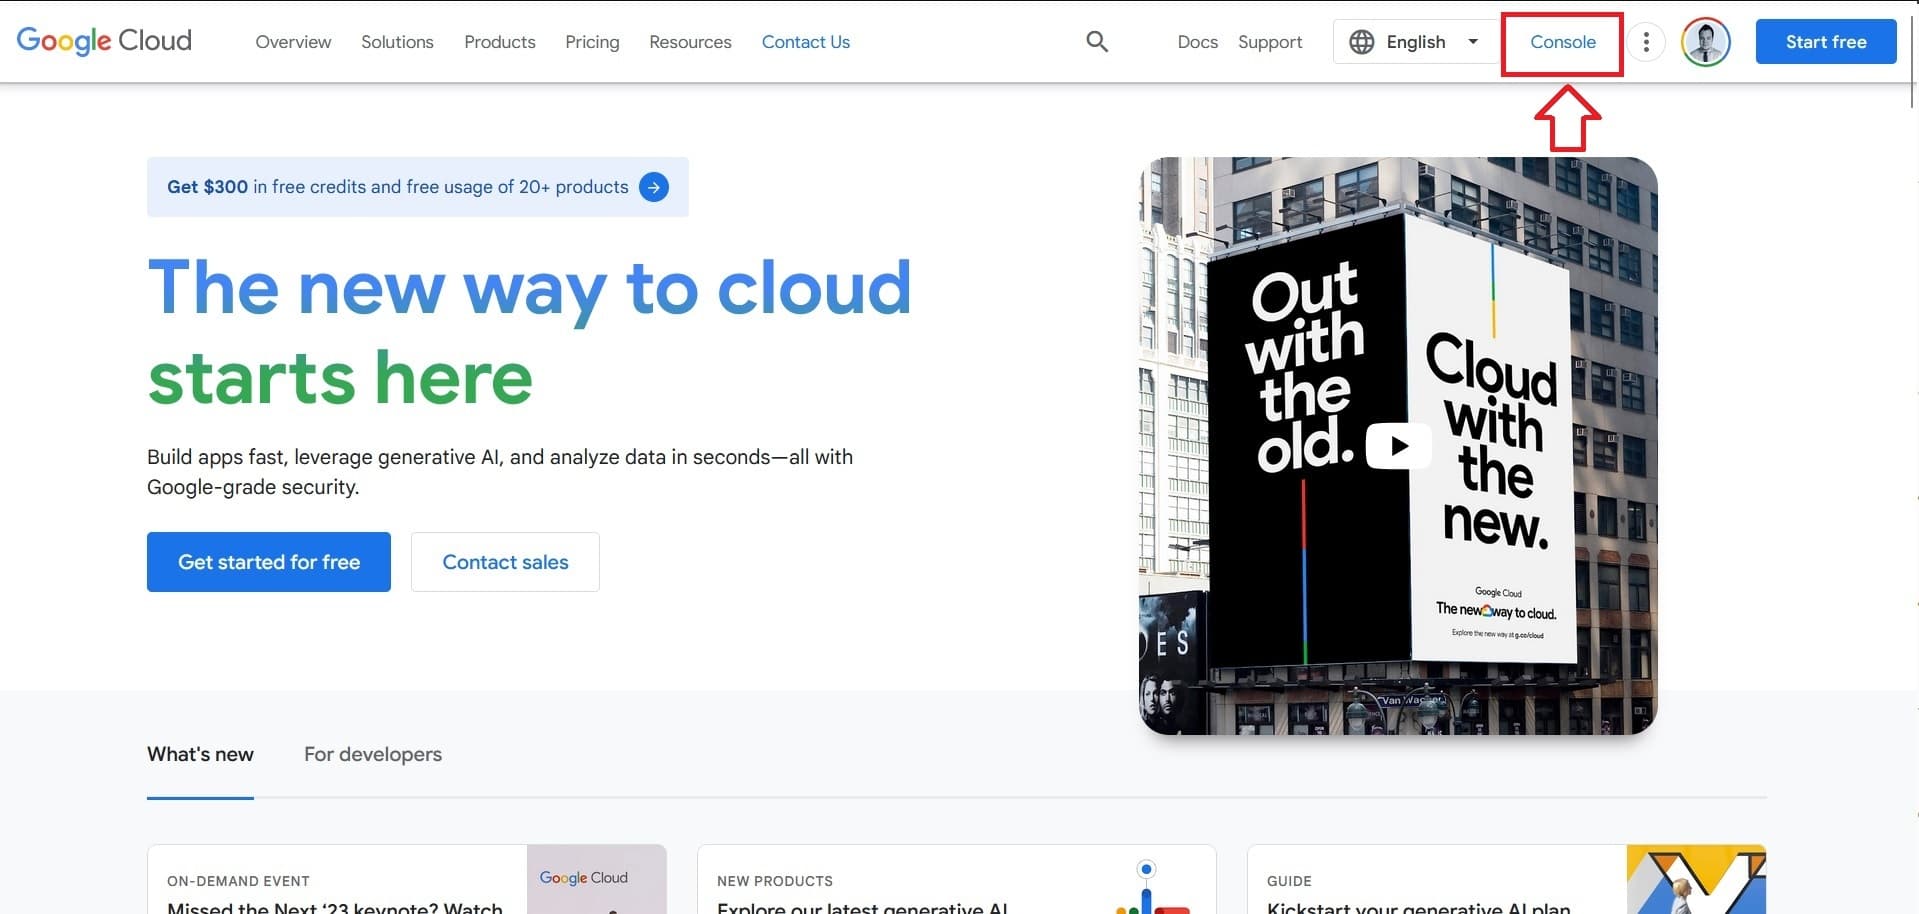Open the Solutions menu

click(397, 42)
